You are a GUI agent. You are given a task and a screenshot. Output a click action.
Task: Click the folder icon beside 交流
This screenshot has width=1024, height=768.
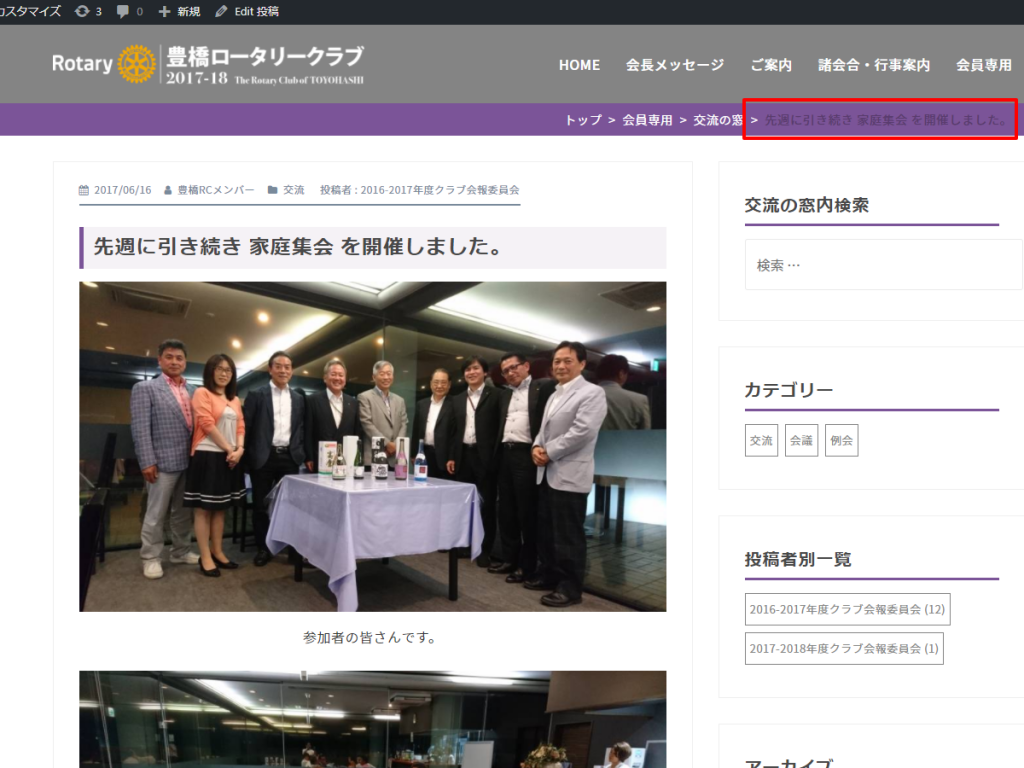tap(272, 190)
